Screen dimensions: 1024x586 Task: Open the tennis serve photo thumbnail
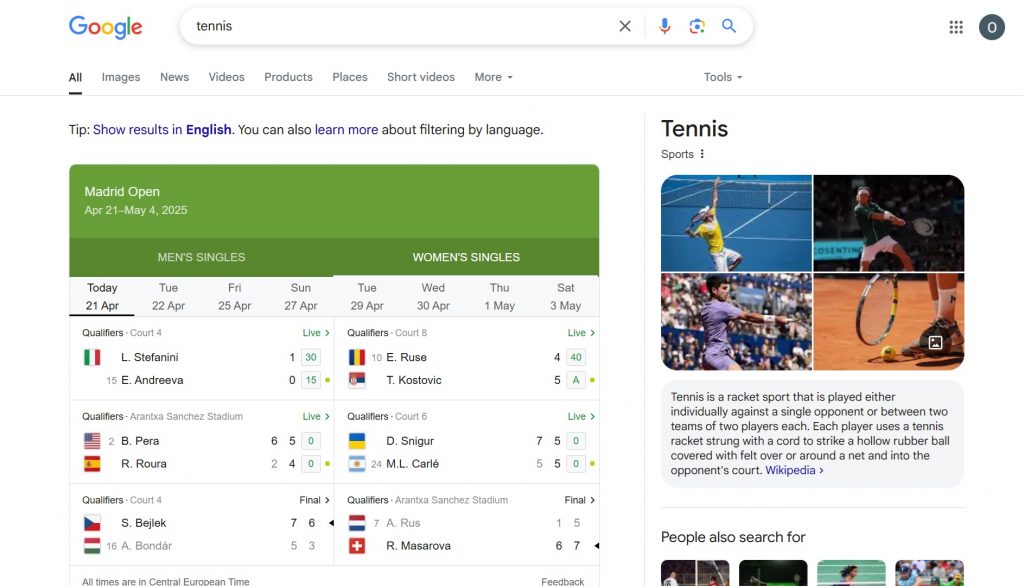(x=736, y=223)
